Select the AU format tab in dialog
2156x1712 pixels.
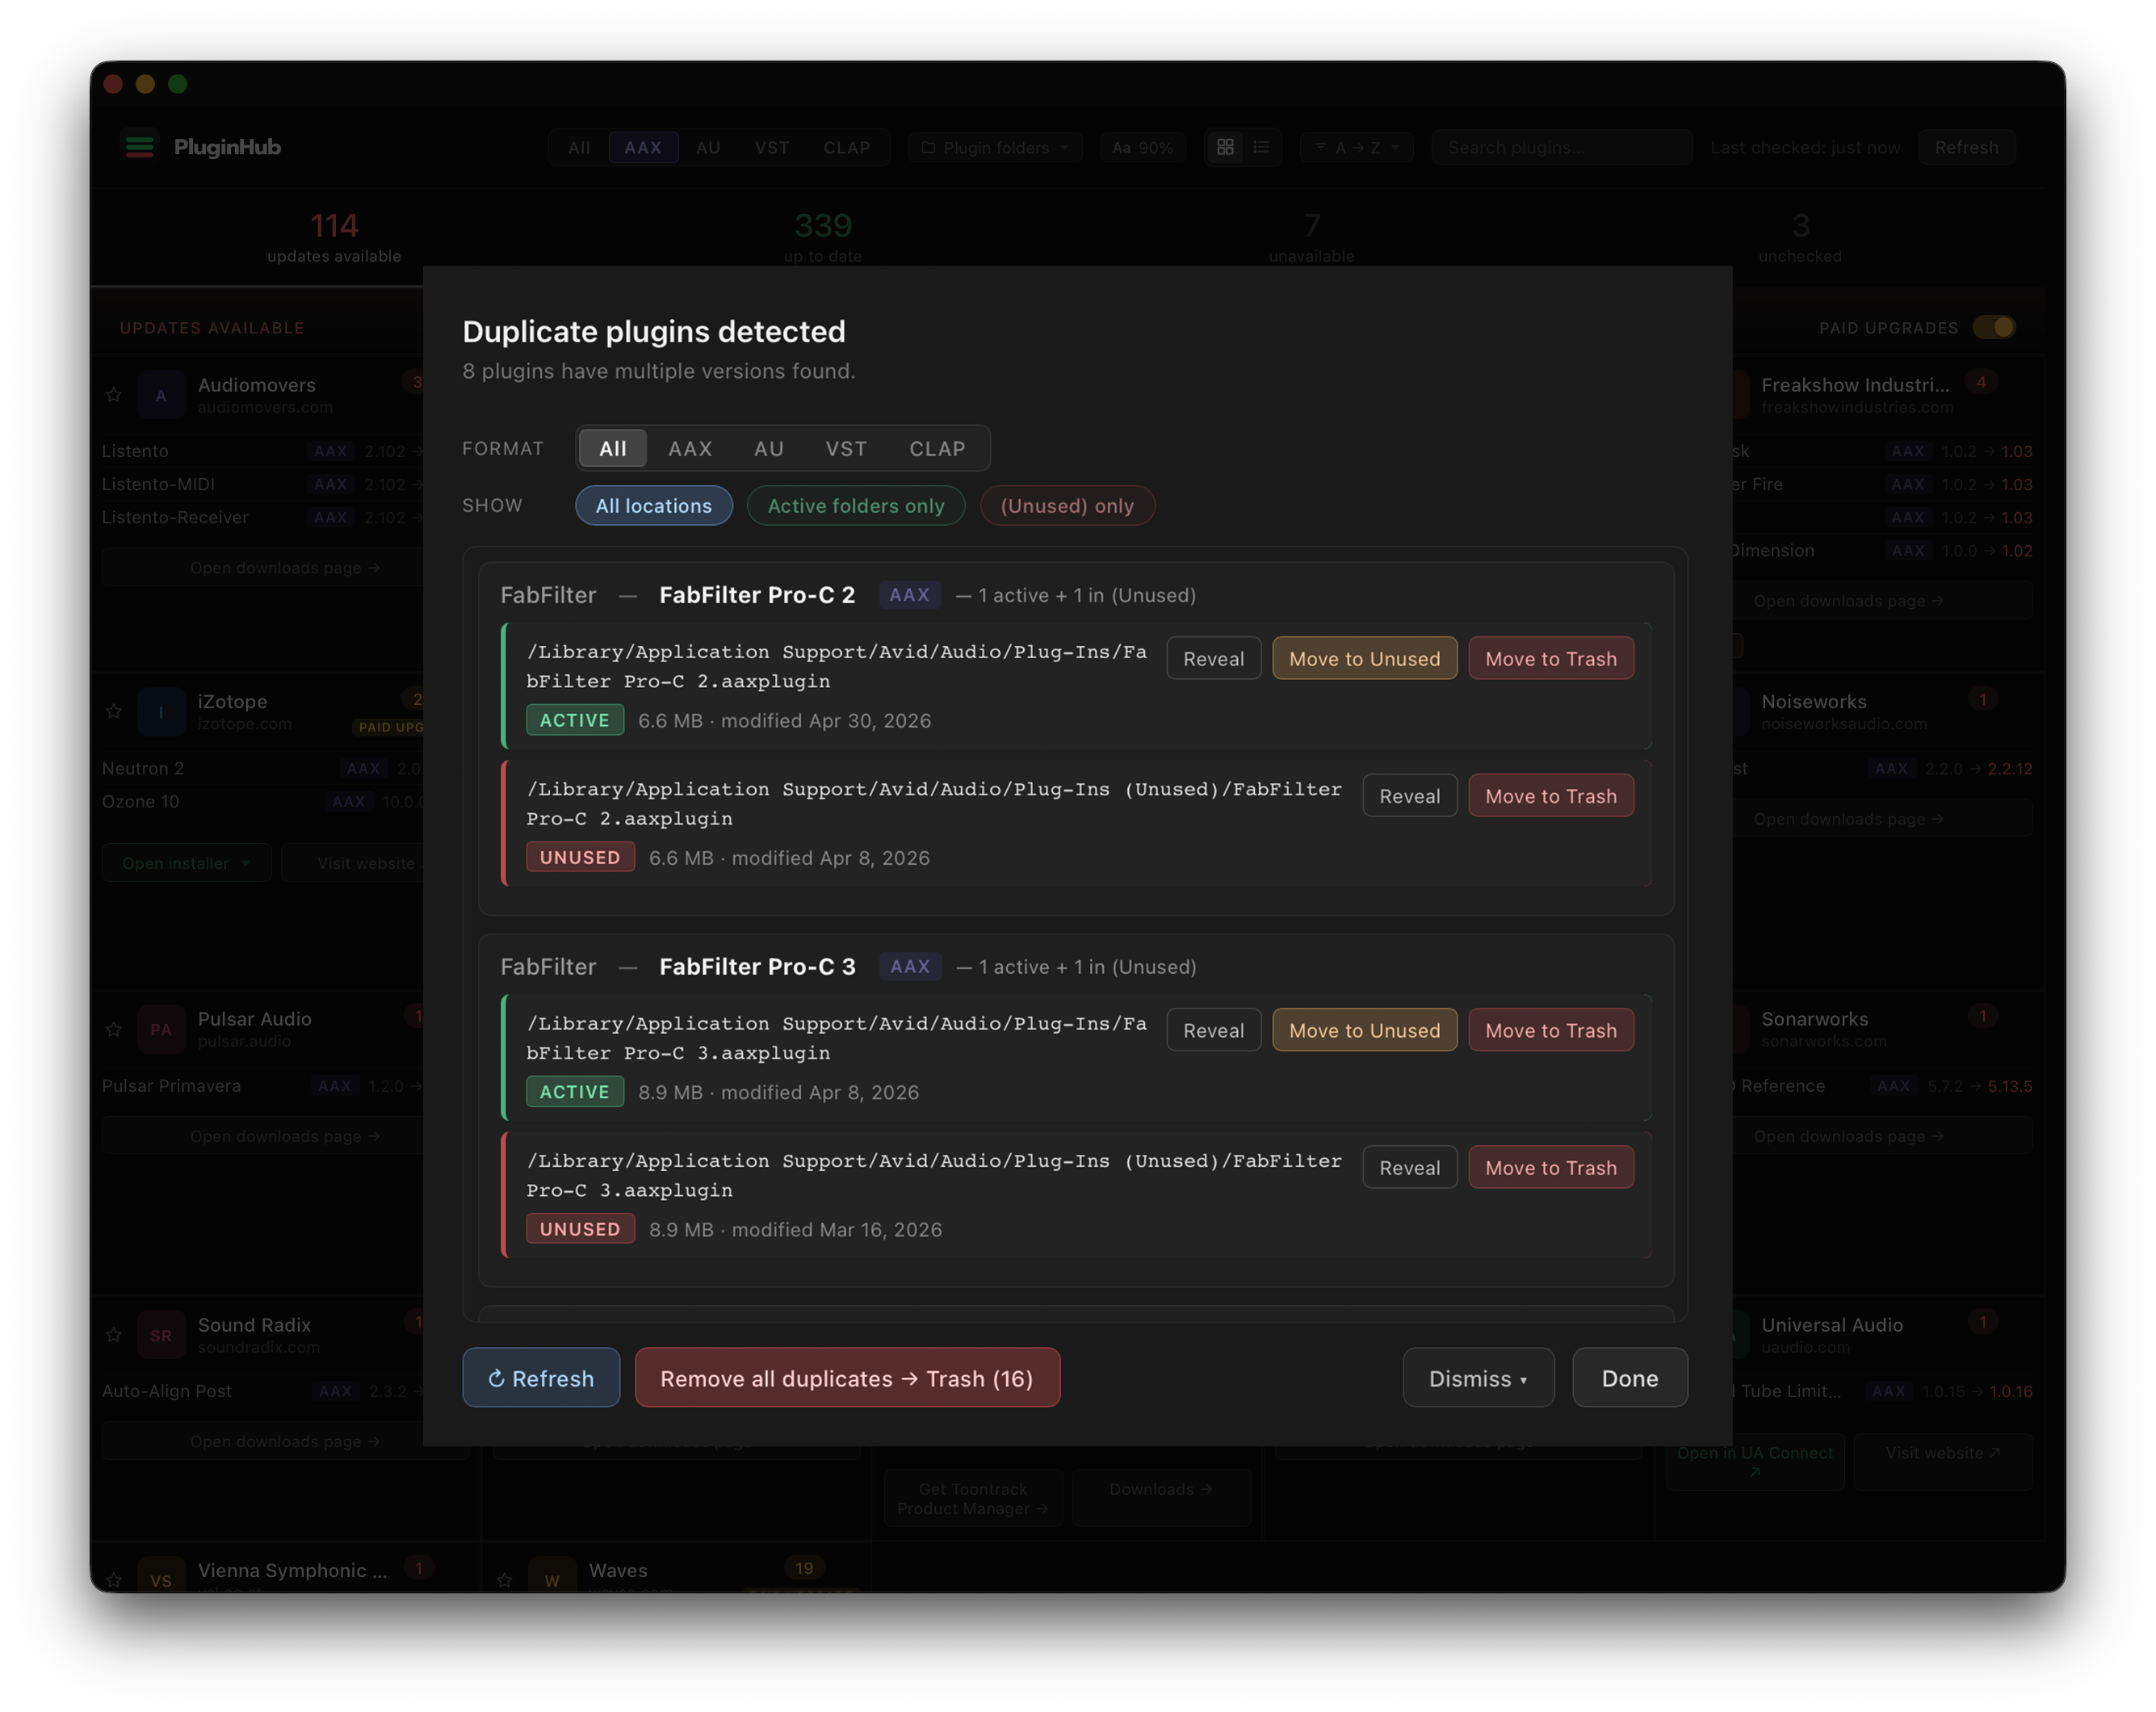(768, 448)
